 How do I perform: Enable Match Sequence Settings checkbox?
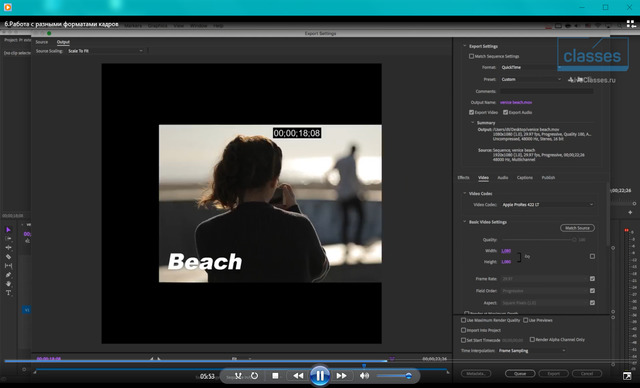[471, 56]
